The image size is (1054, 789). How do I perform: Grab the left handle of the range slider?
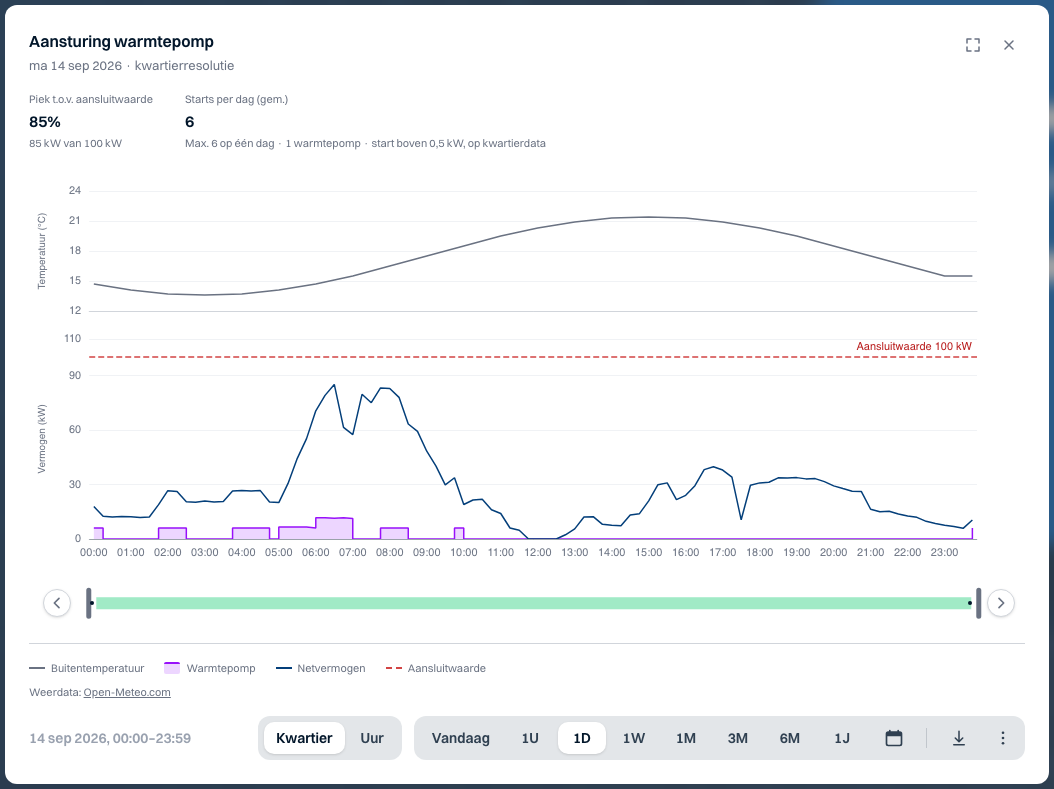tap(89, 603)
